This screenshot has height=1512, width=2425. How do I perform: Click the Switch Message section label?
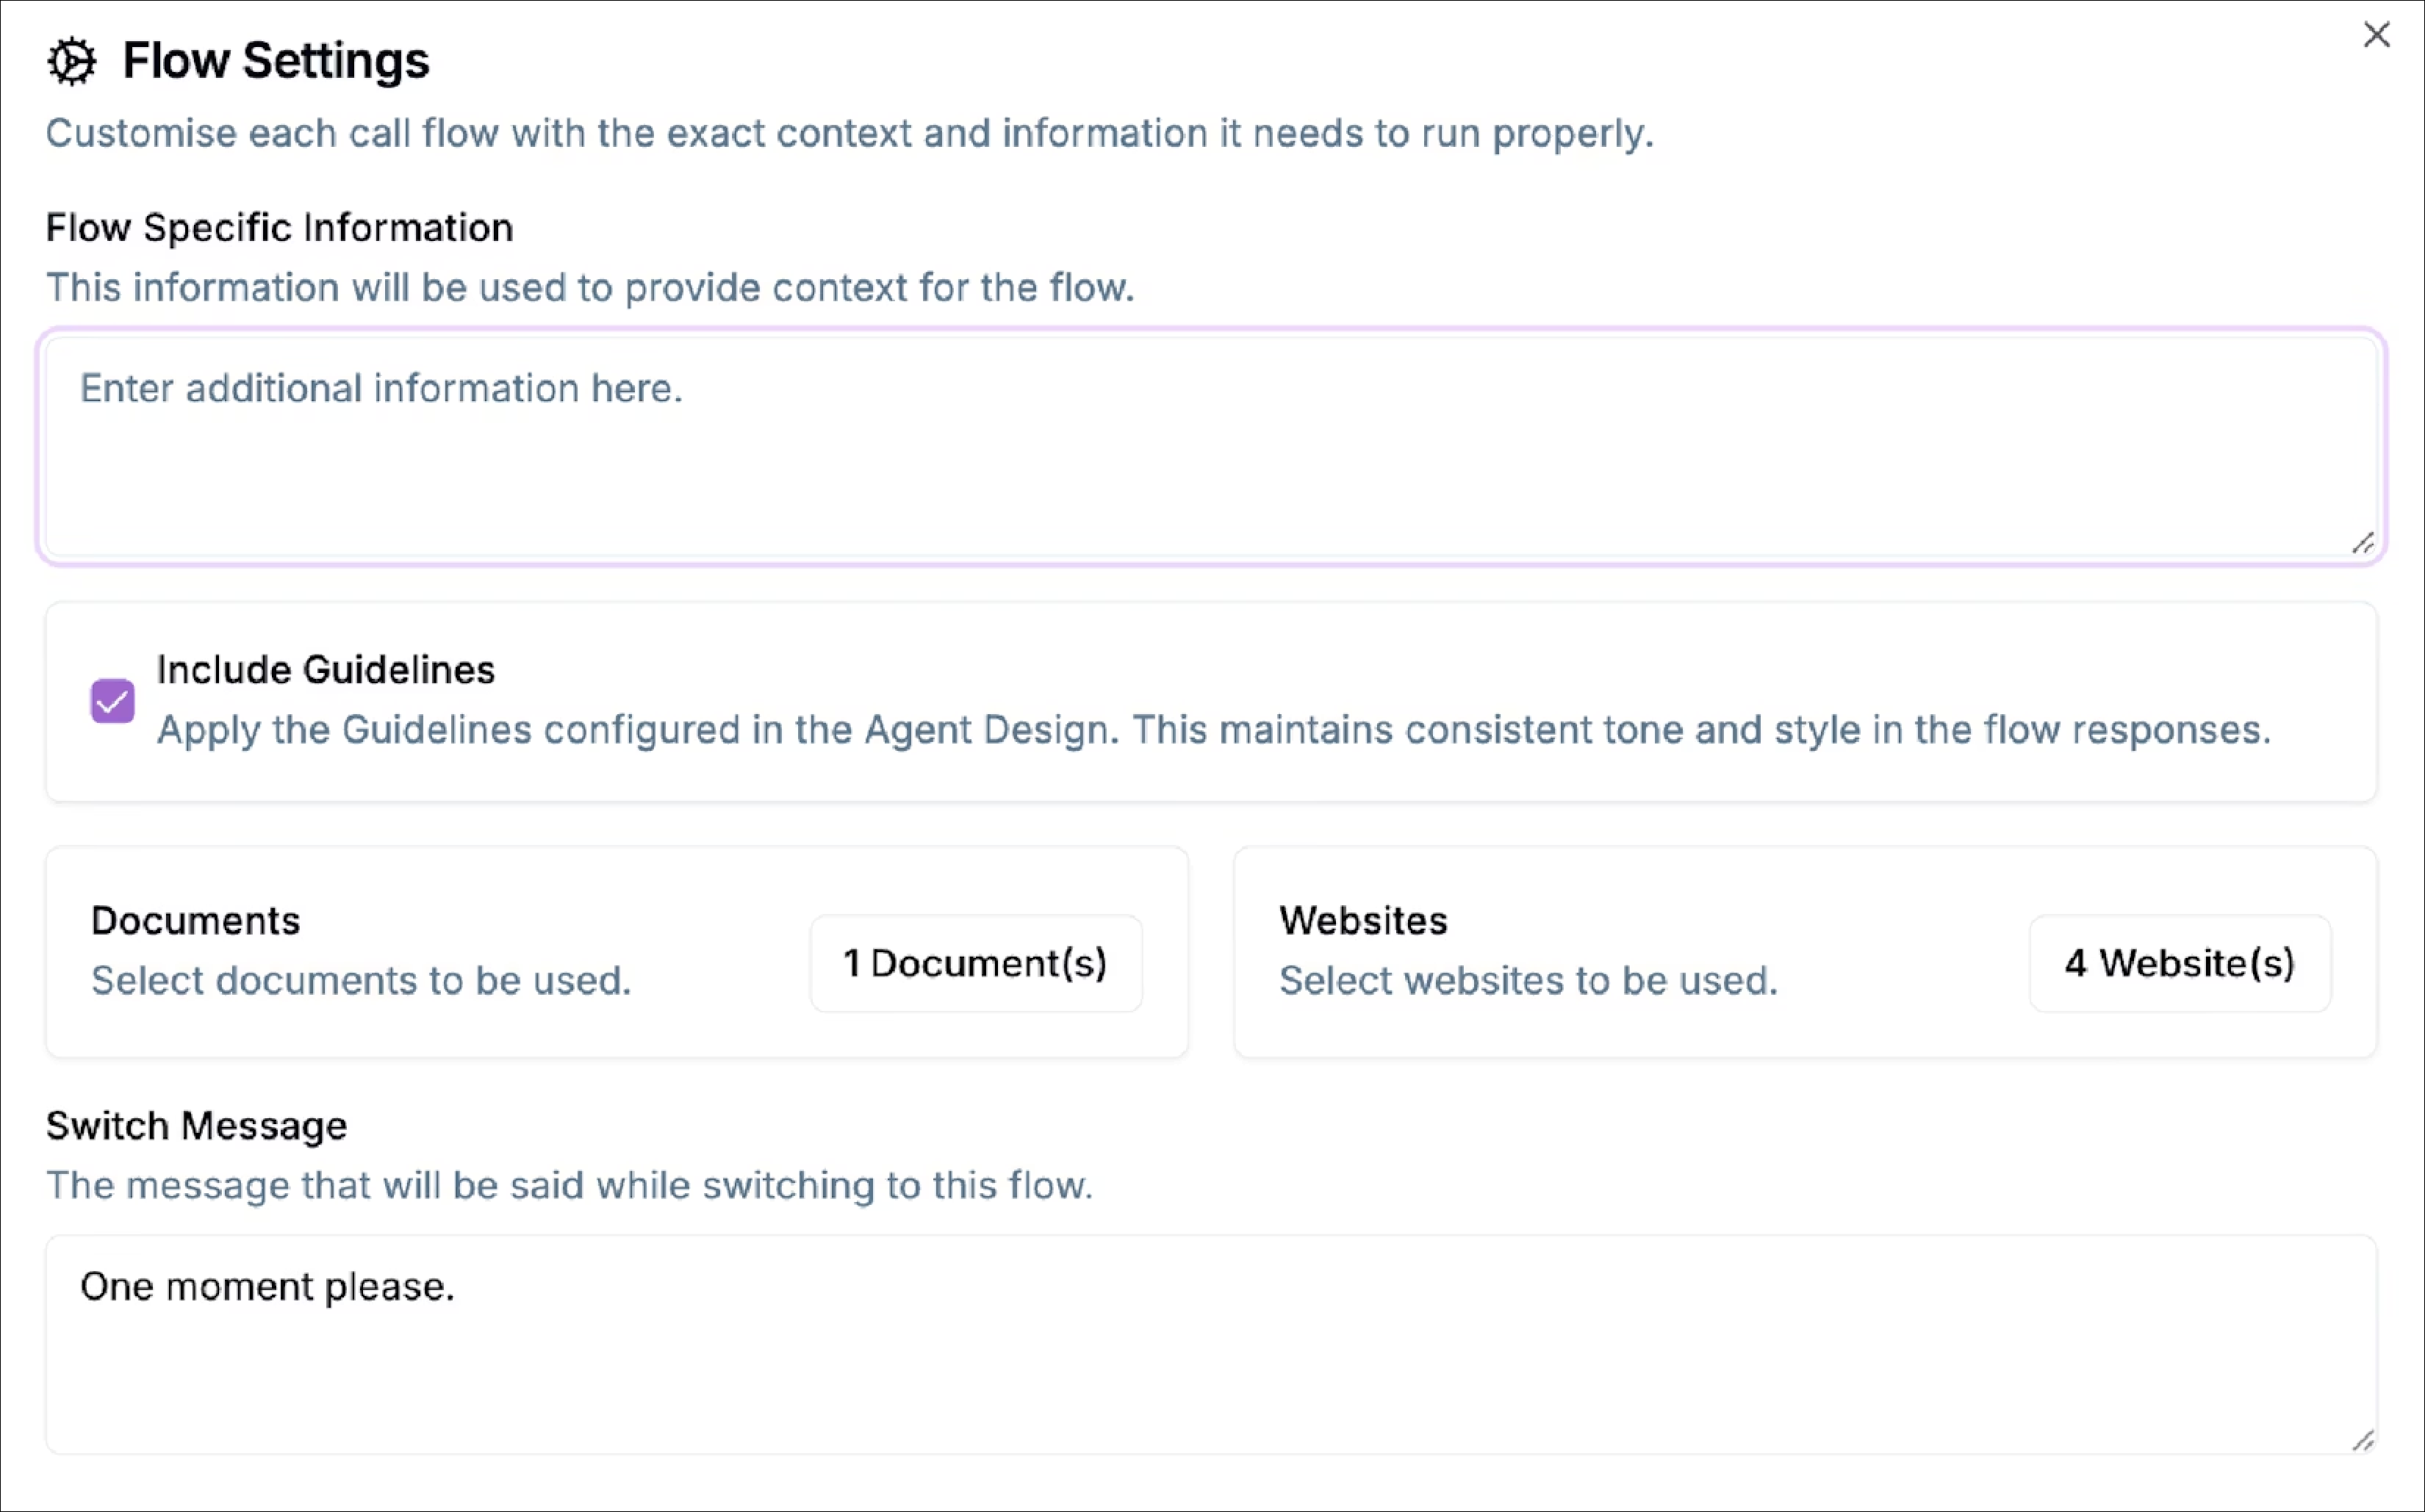(x=195, y=1124)
